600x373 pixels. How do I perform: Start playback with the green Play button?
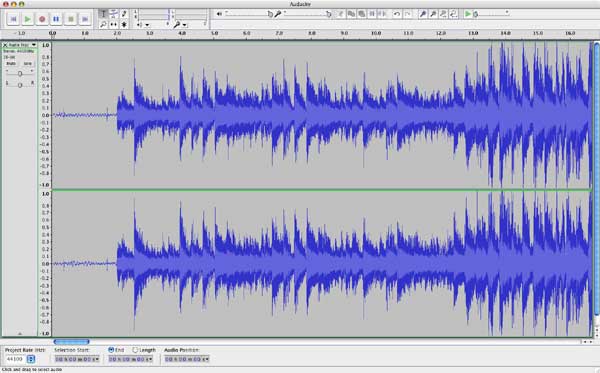tap(28, 19)
